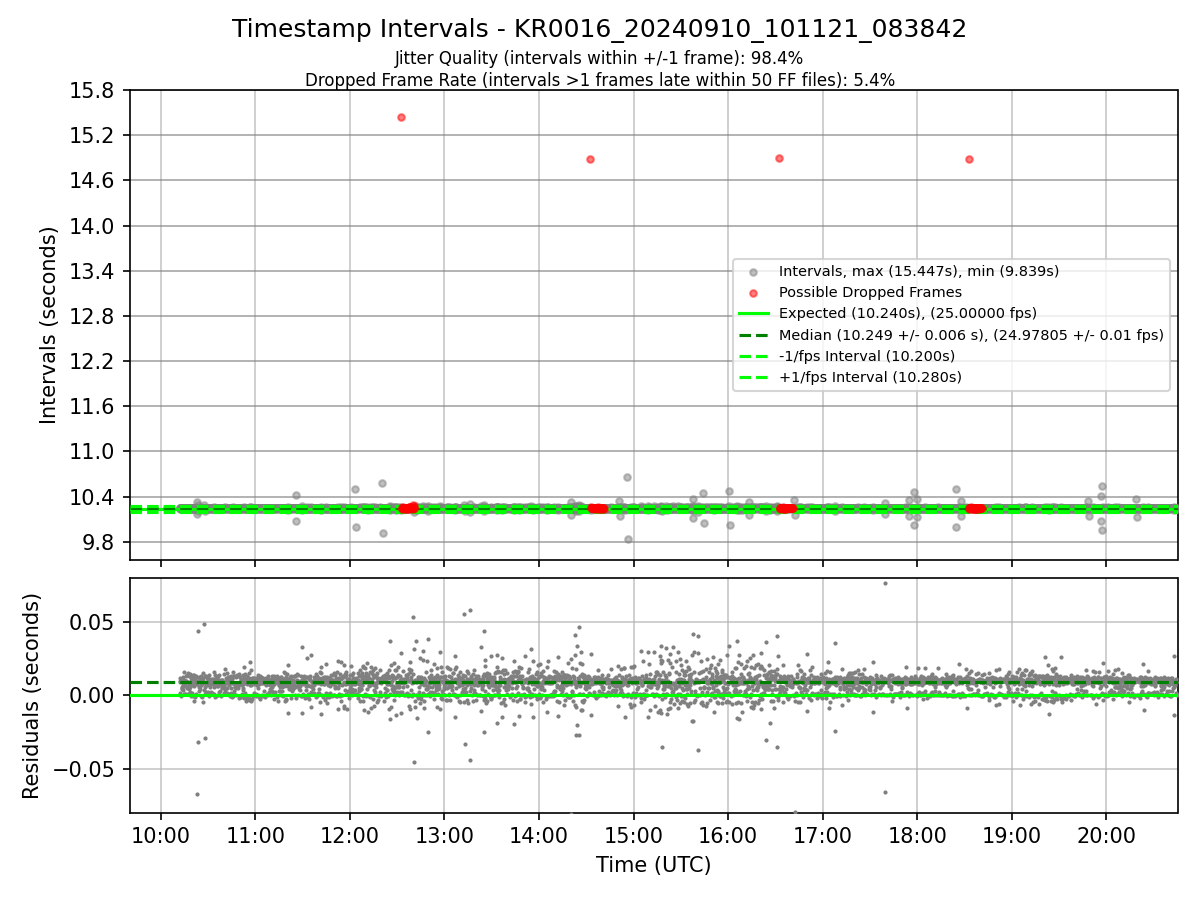Click the "10:00" time tick label
The image size is (1200, 900).
(161, 835)
